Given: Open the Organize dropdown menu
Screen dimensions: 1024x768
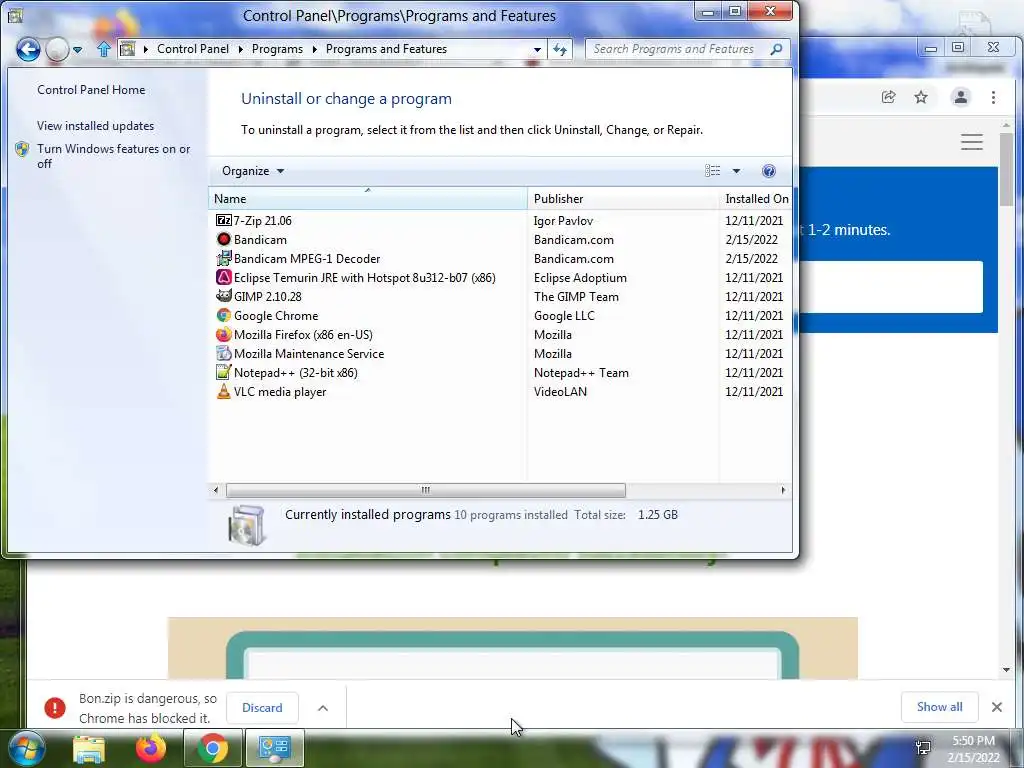Looking at the screenshot, I should pos(253,171).
